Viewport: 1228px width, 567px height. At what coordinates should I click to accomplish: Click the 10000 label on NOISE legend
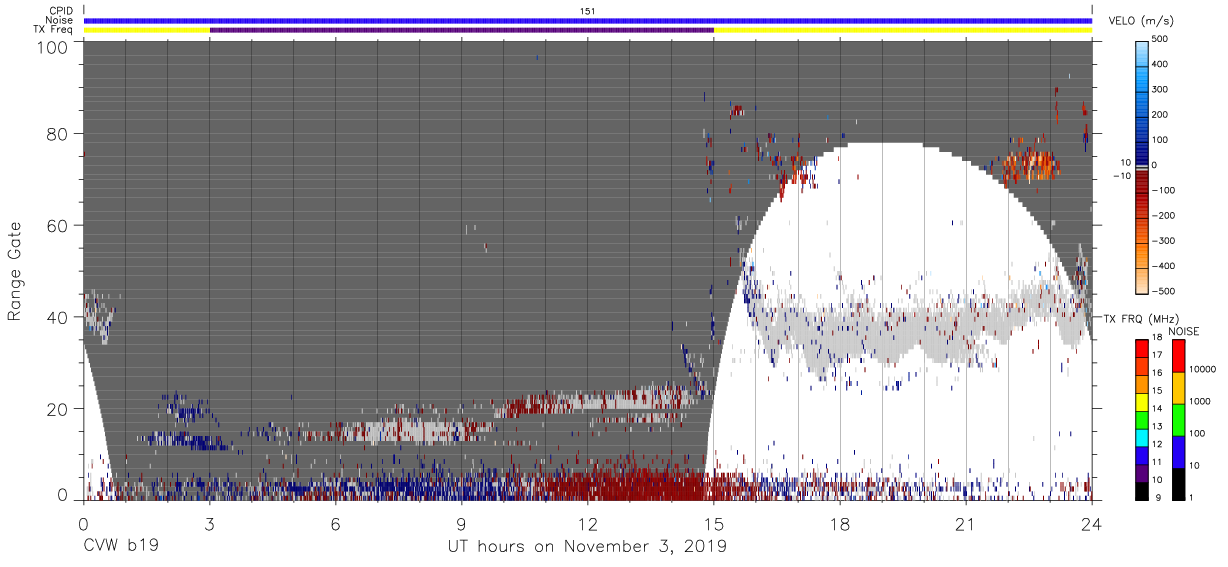pos(1202,369)
